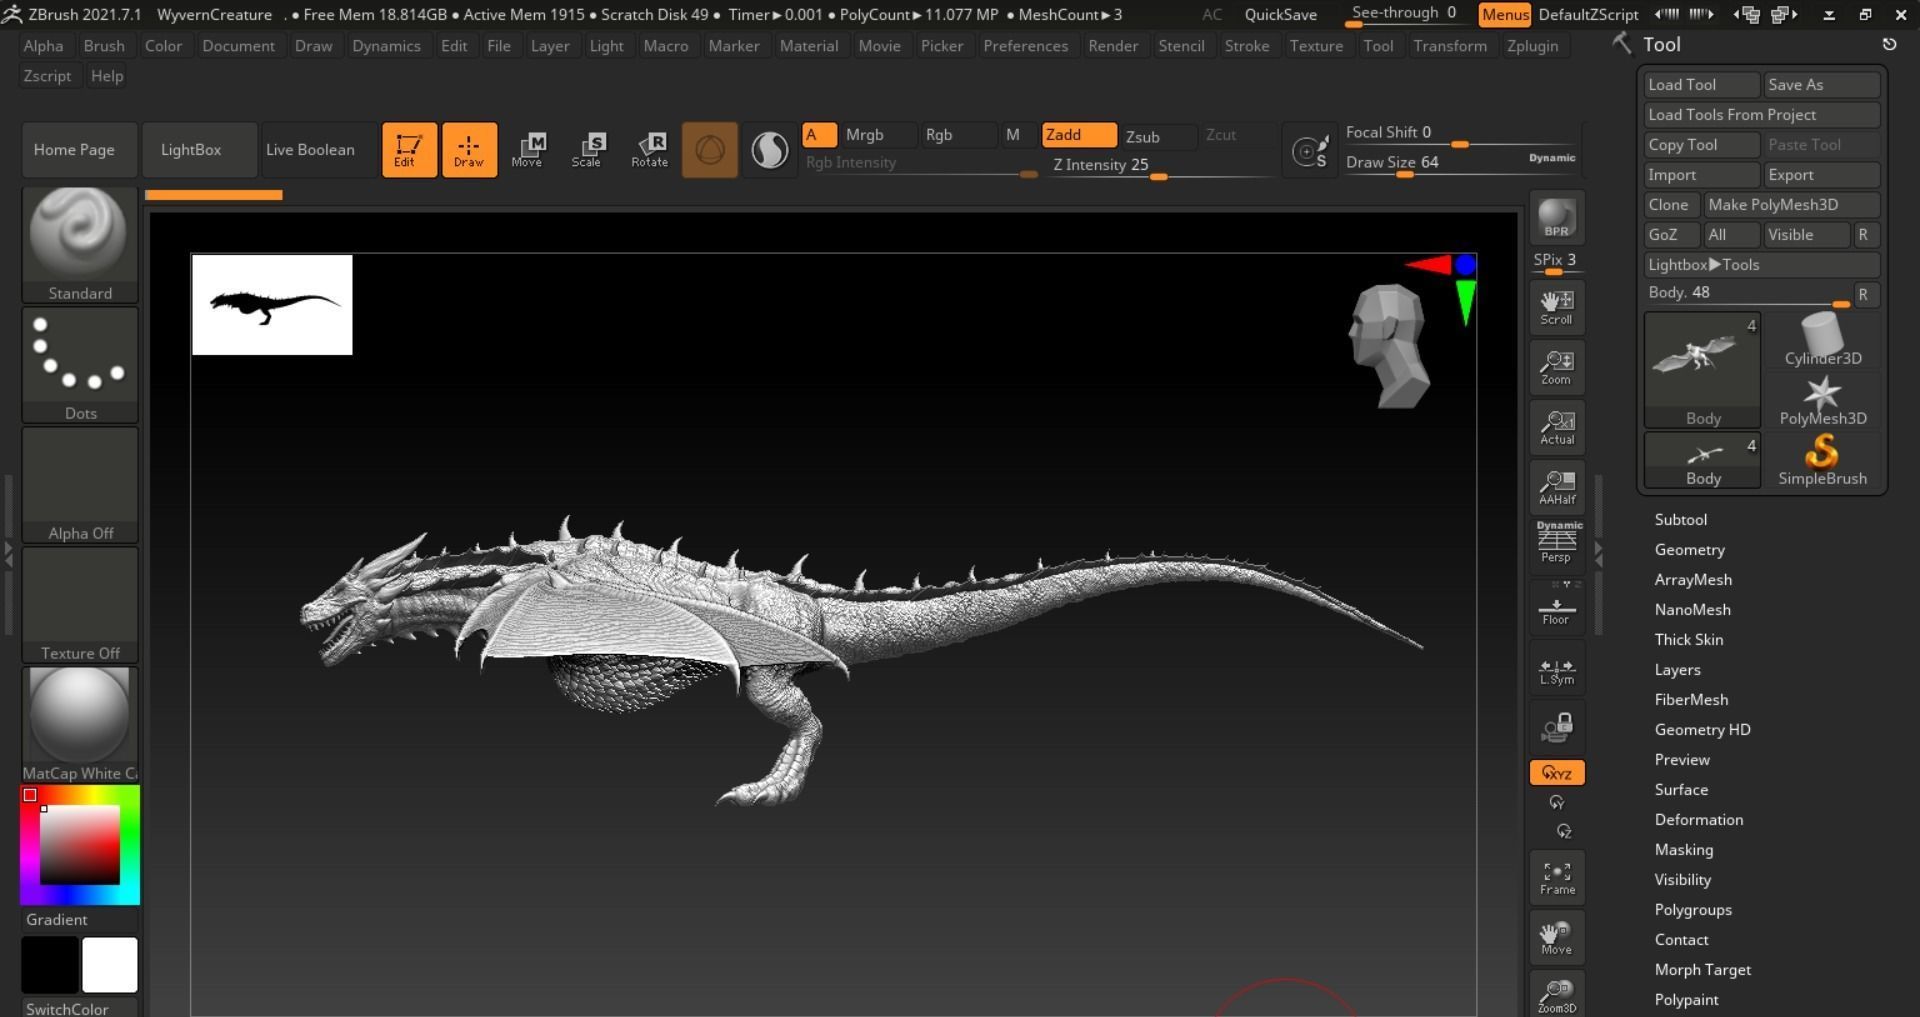Click the sculptris pro half-sphere icon
This screenshot has height=1017, width=1920.
click(769, 150)
